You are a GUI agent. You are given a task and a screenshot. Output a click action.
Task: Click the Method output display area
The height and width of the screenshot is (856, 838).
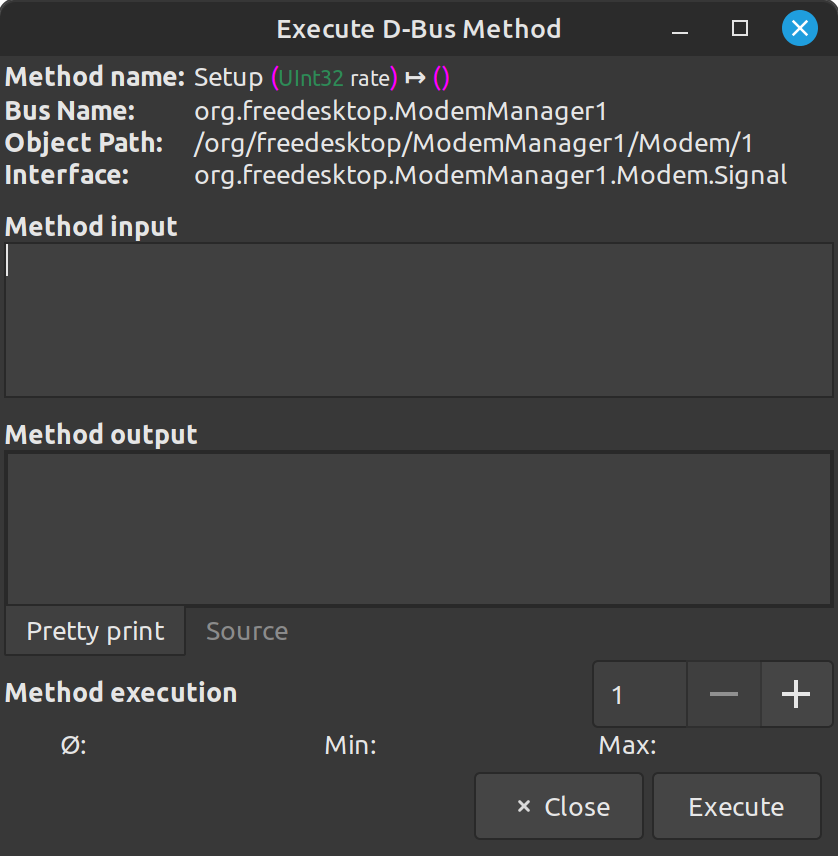420,528
